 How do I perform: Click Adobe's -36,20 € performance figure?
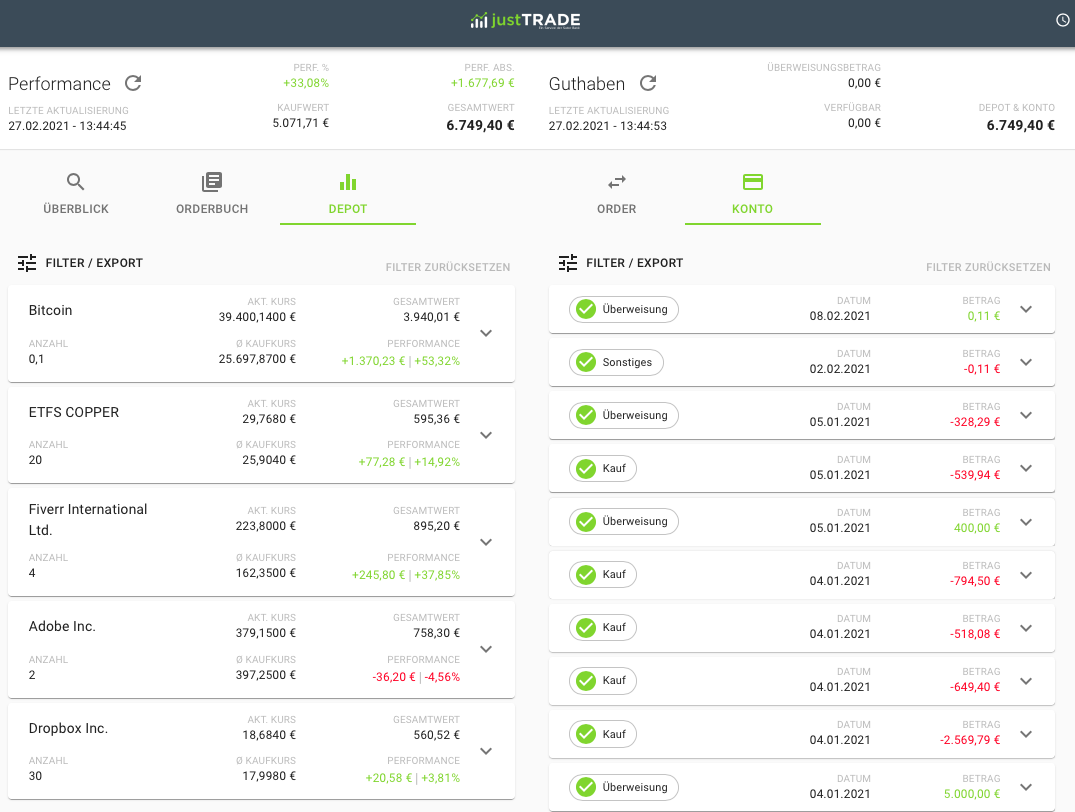coord(394,677)
